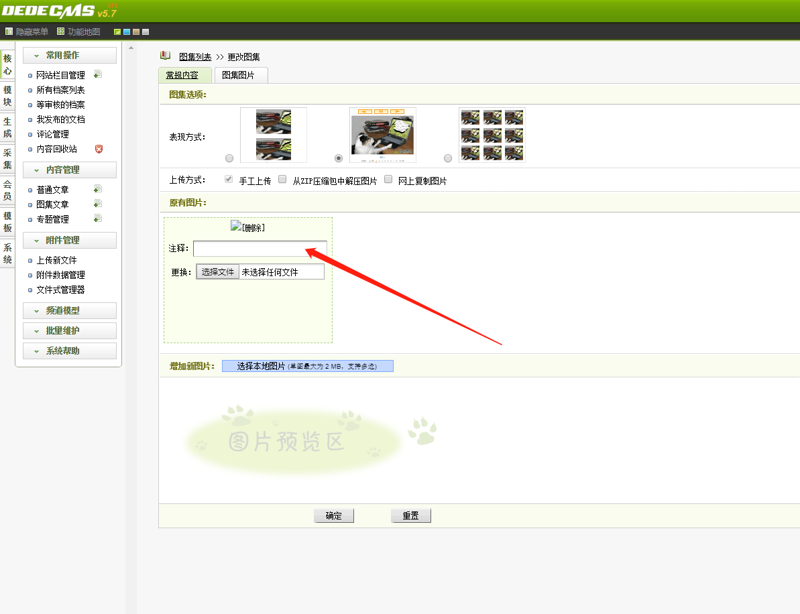Viewport: 800px width, 614px height.
Task: Click the 注释 text input field
Action: pyautogui.click(x=259, y=248)
